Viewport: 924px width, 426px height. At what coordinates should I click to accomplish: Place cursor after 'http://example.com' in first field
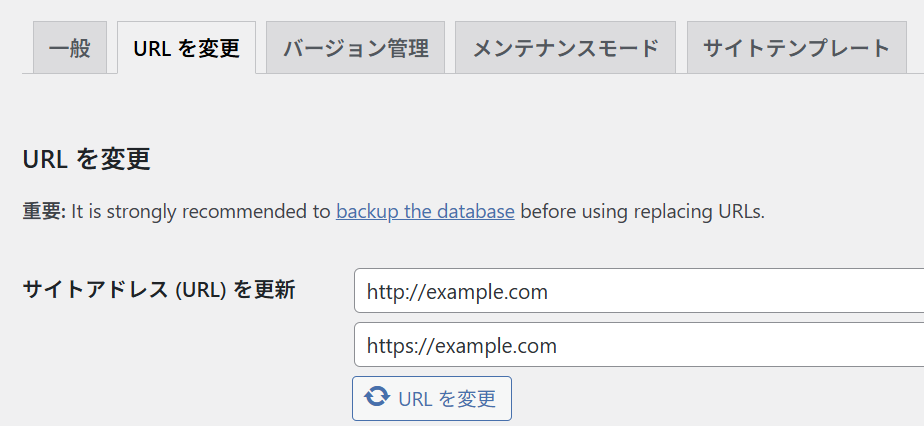point(549,292)
